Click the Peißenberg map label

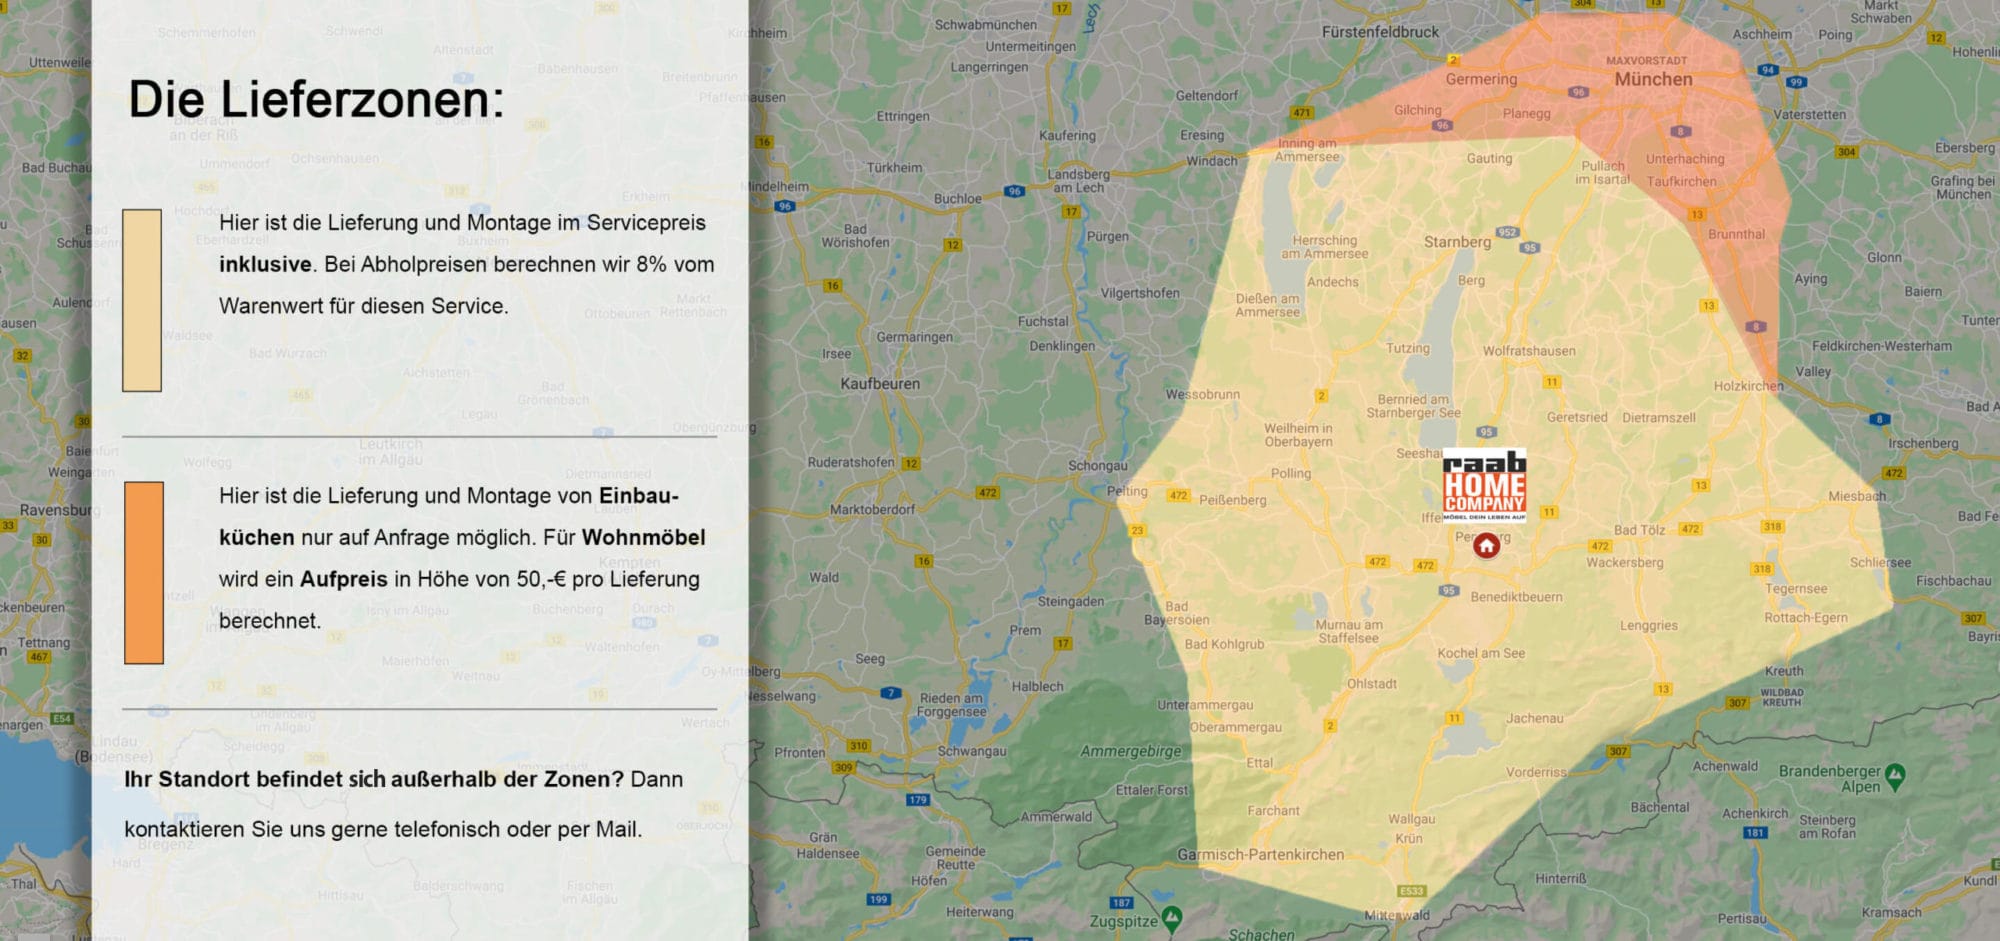1232,500
